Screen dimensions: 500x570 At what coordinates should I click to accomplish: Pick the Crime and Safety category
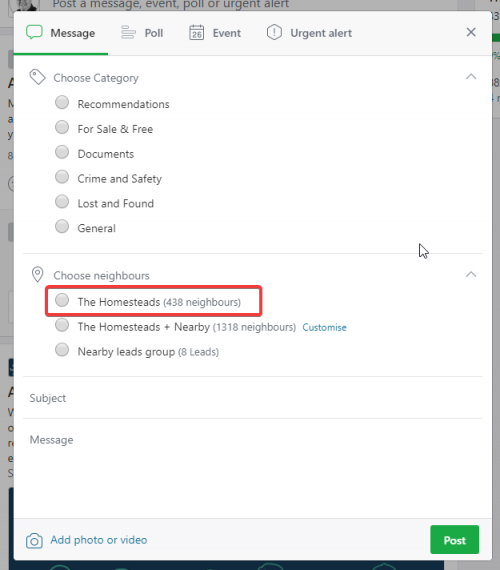(62, 177)
